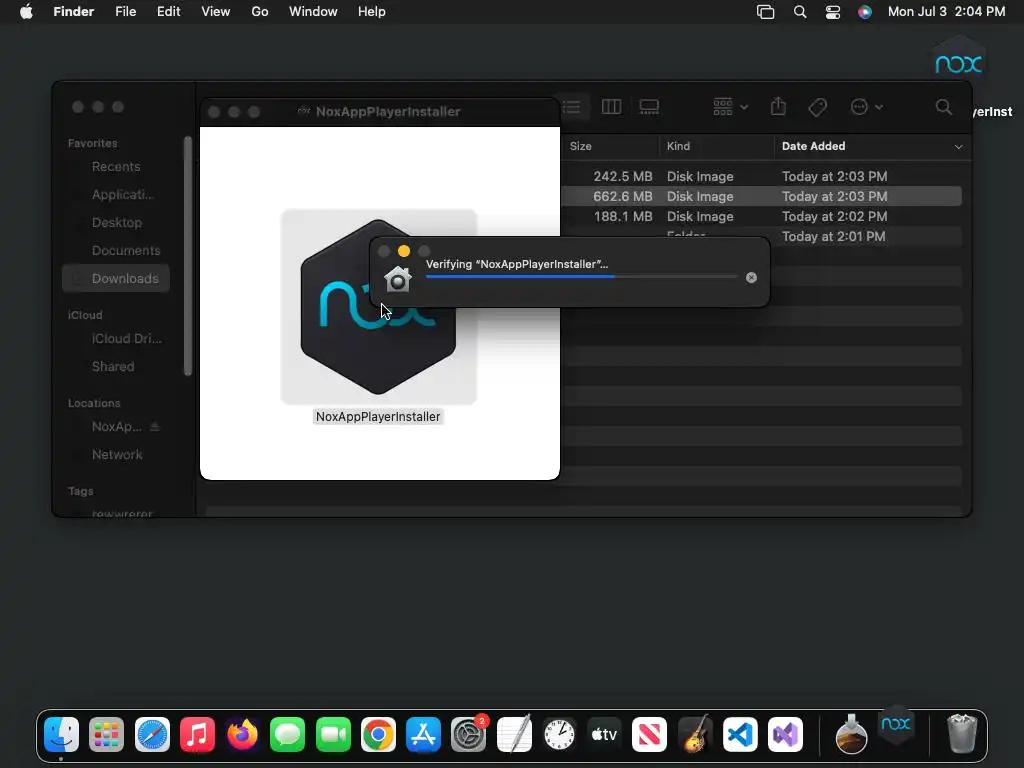Click the Share toolbar icon

pyautogui.click(x=778, y=107)
